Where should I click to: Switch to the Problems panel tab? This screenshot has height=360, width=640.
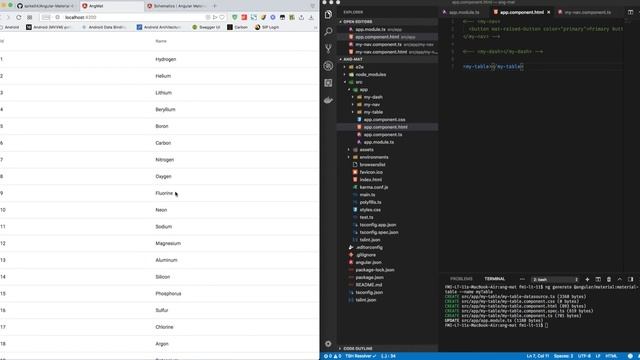(x=461, y=279)
